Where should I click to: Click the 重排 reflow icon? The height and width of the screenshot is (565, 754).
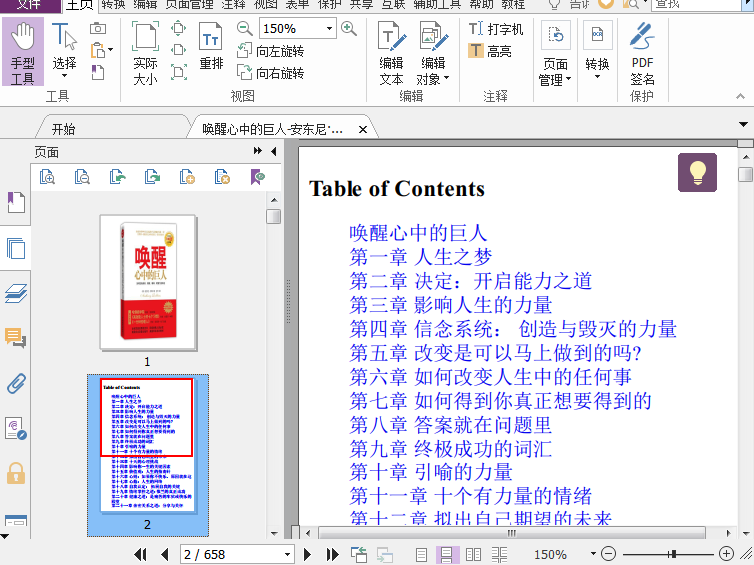(x=211, y=49)
